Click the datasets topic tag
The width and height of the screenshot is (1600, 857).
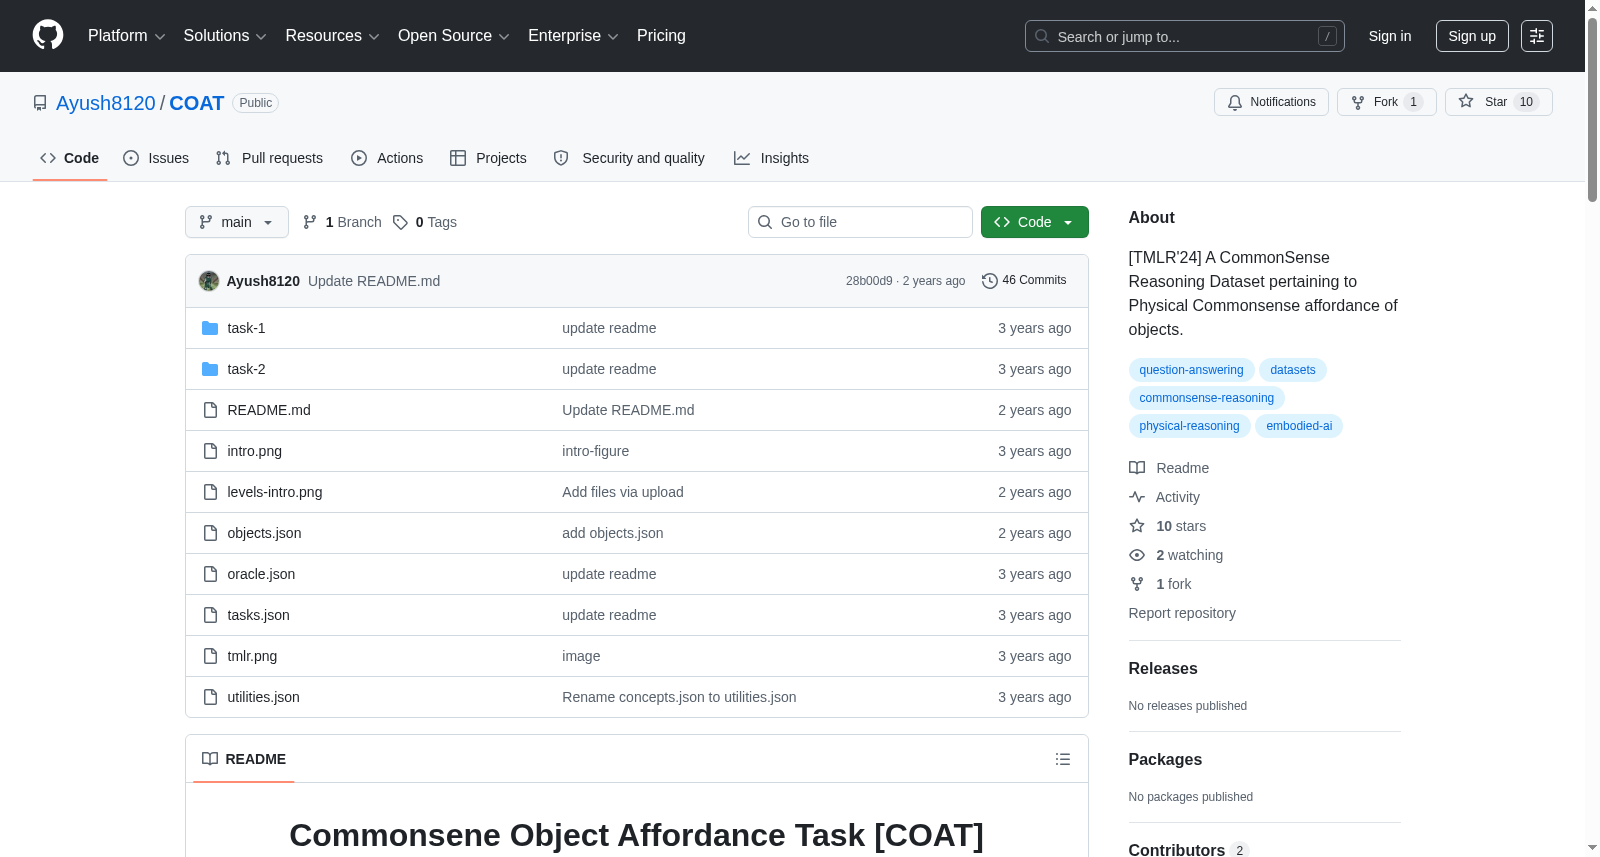pyautogui.click(x=1293, y=370)
